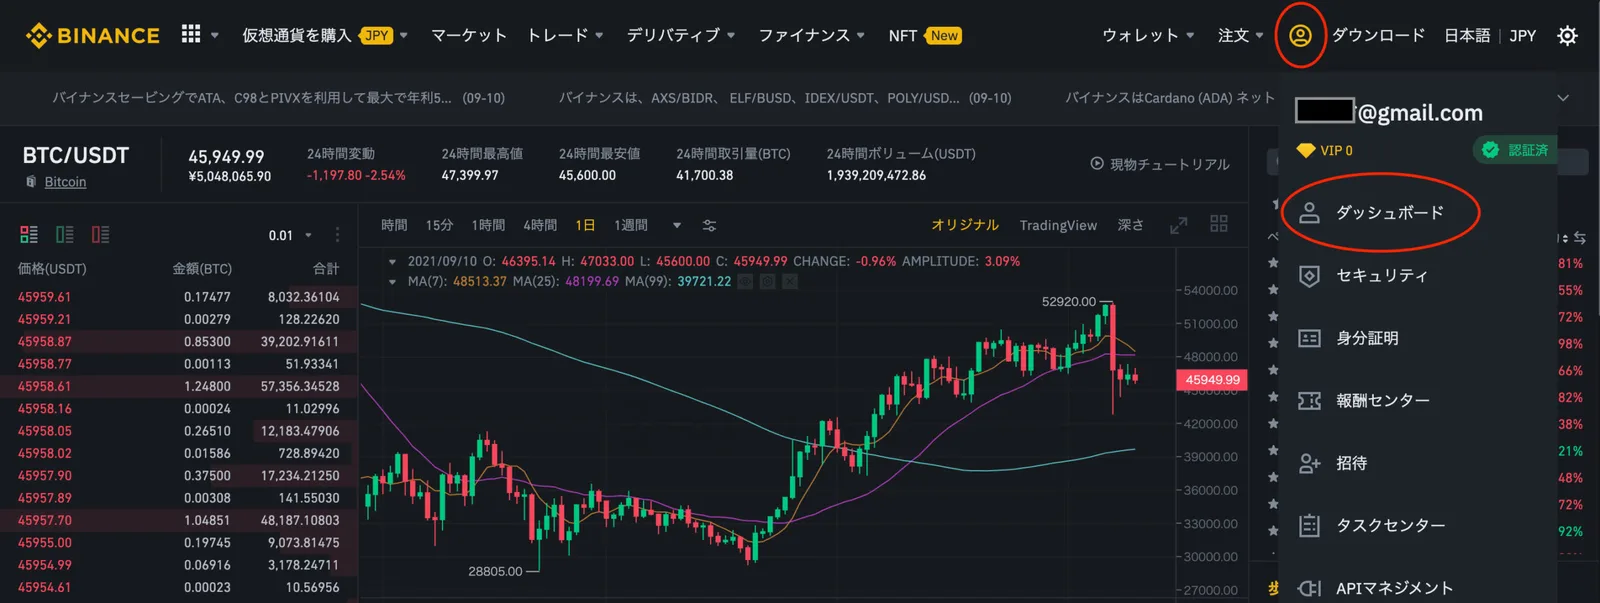Open announcement about AXS/BIDR, ELF/BUSD

coord(785,98)
